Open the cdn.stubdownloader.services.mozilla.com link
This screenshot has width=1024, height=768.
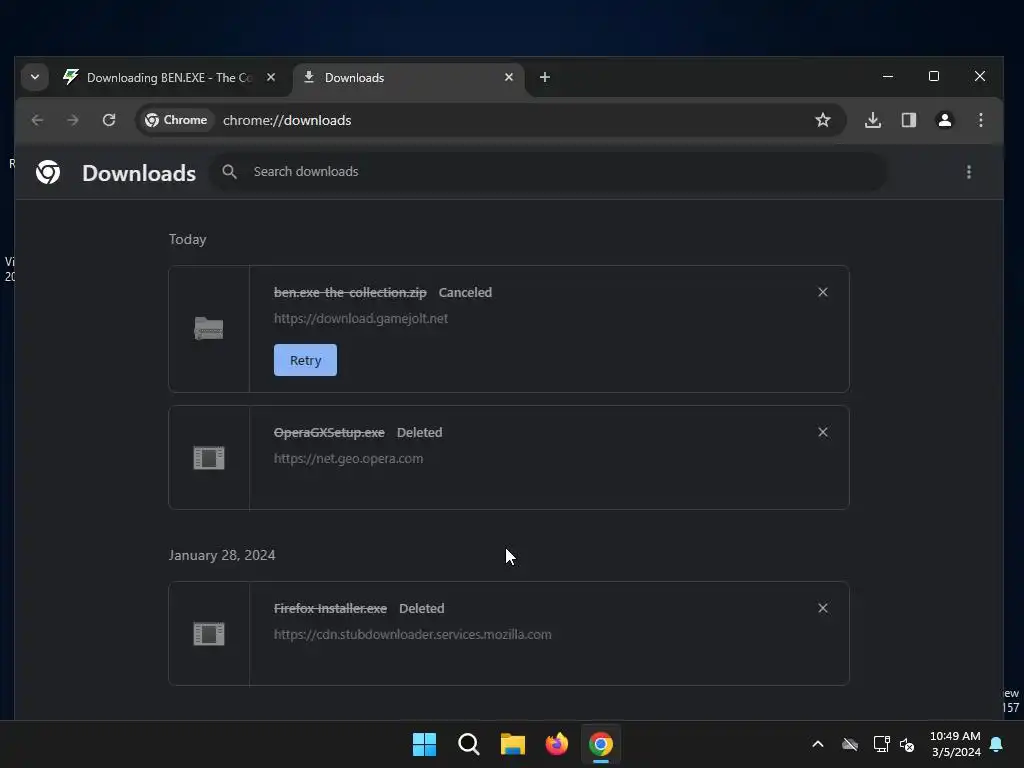412,635
